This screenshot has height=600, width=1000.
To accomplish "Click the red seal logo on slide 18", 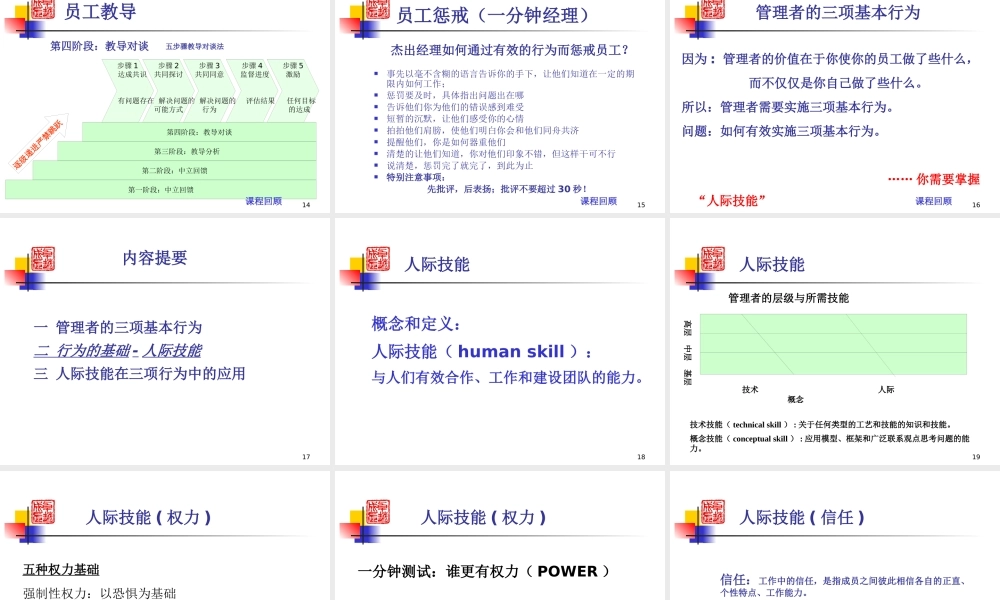I will click(378, 260).
